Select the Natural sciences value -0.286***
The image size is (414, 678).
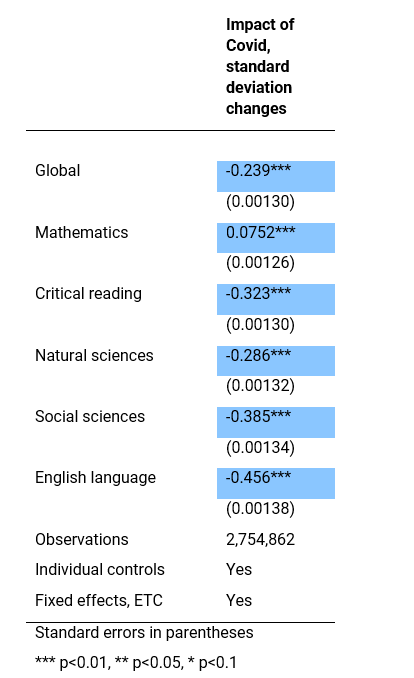click(x=258, y=355)
